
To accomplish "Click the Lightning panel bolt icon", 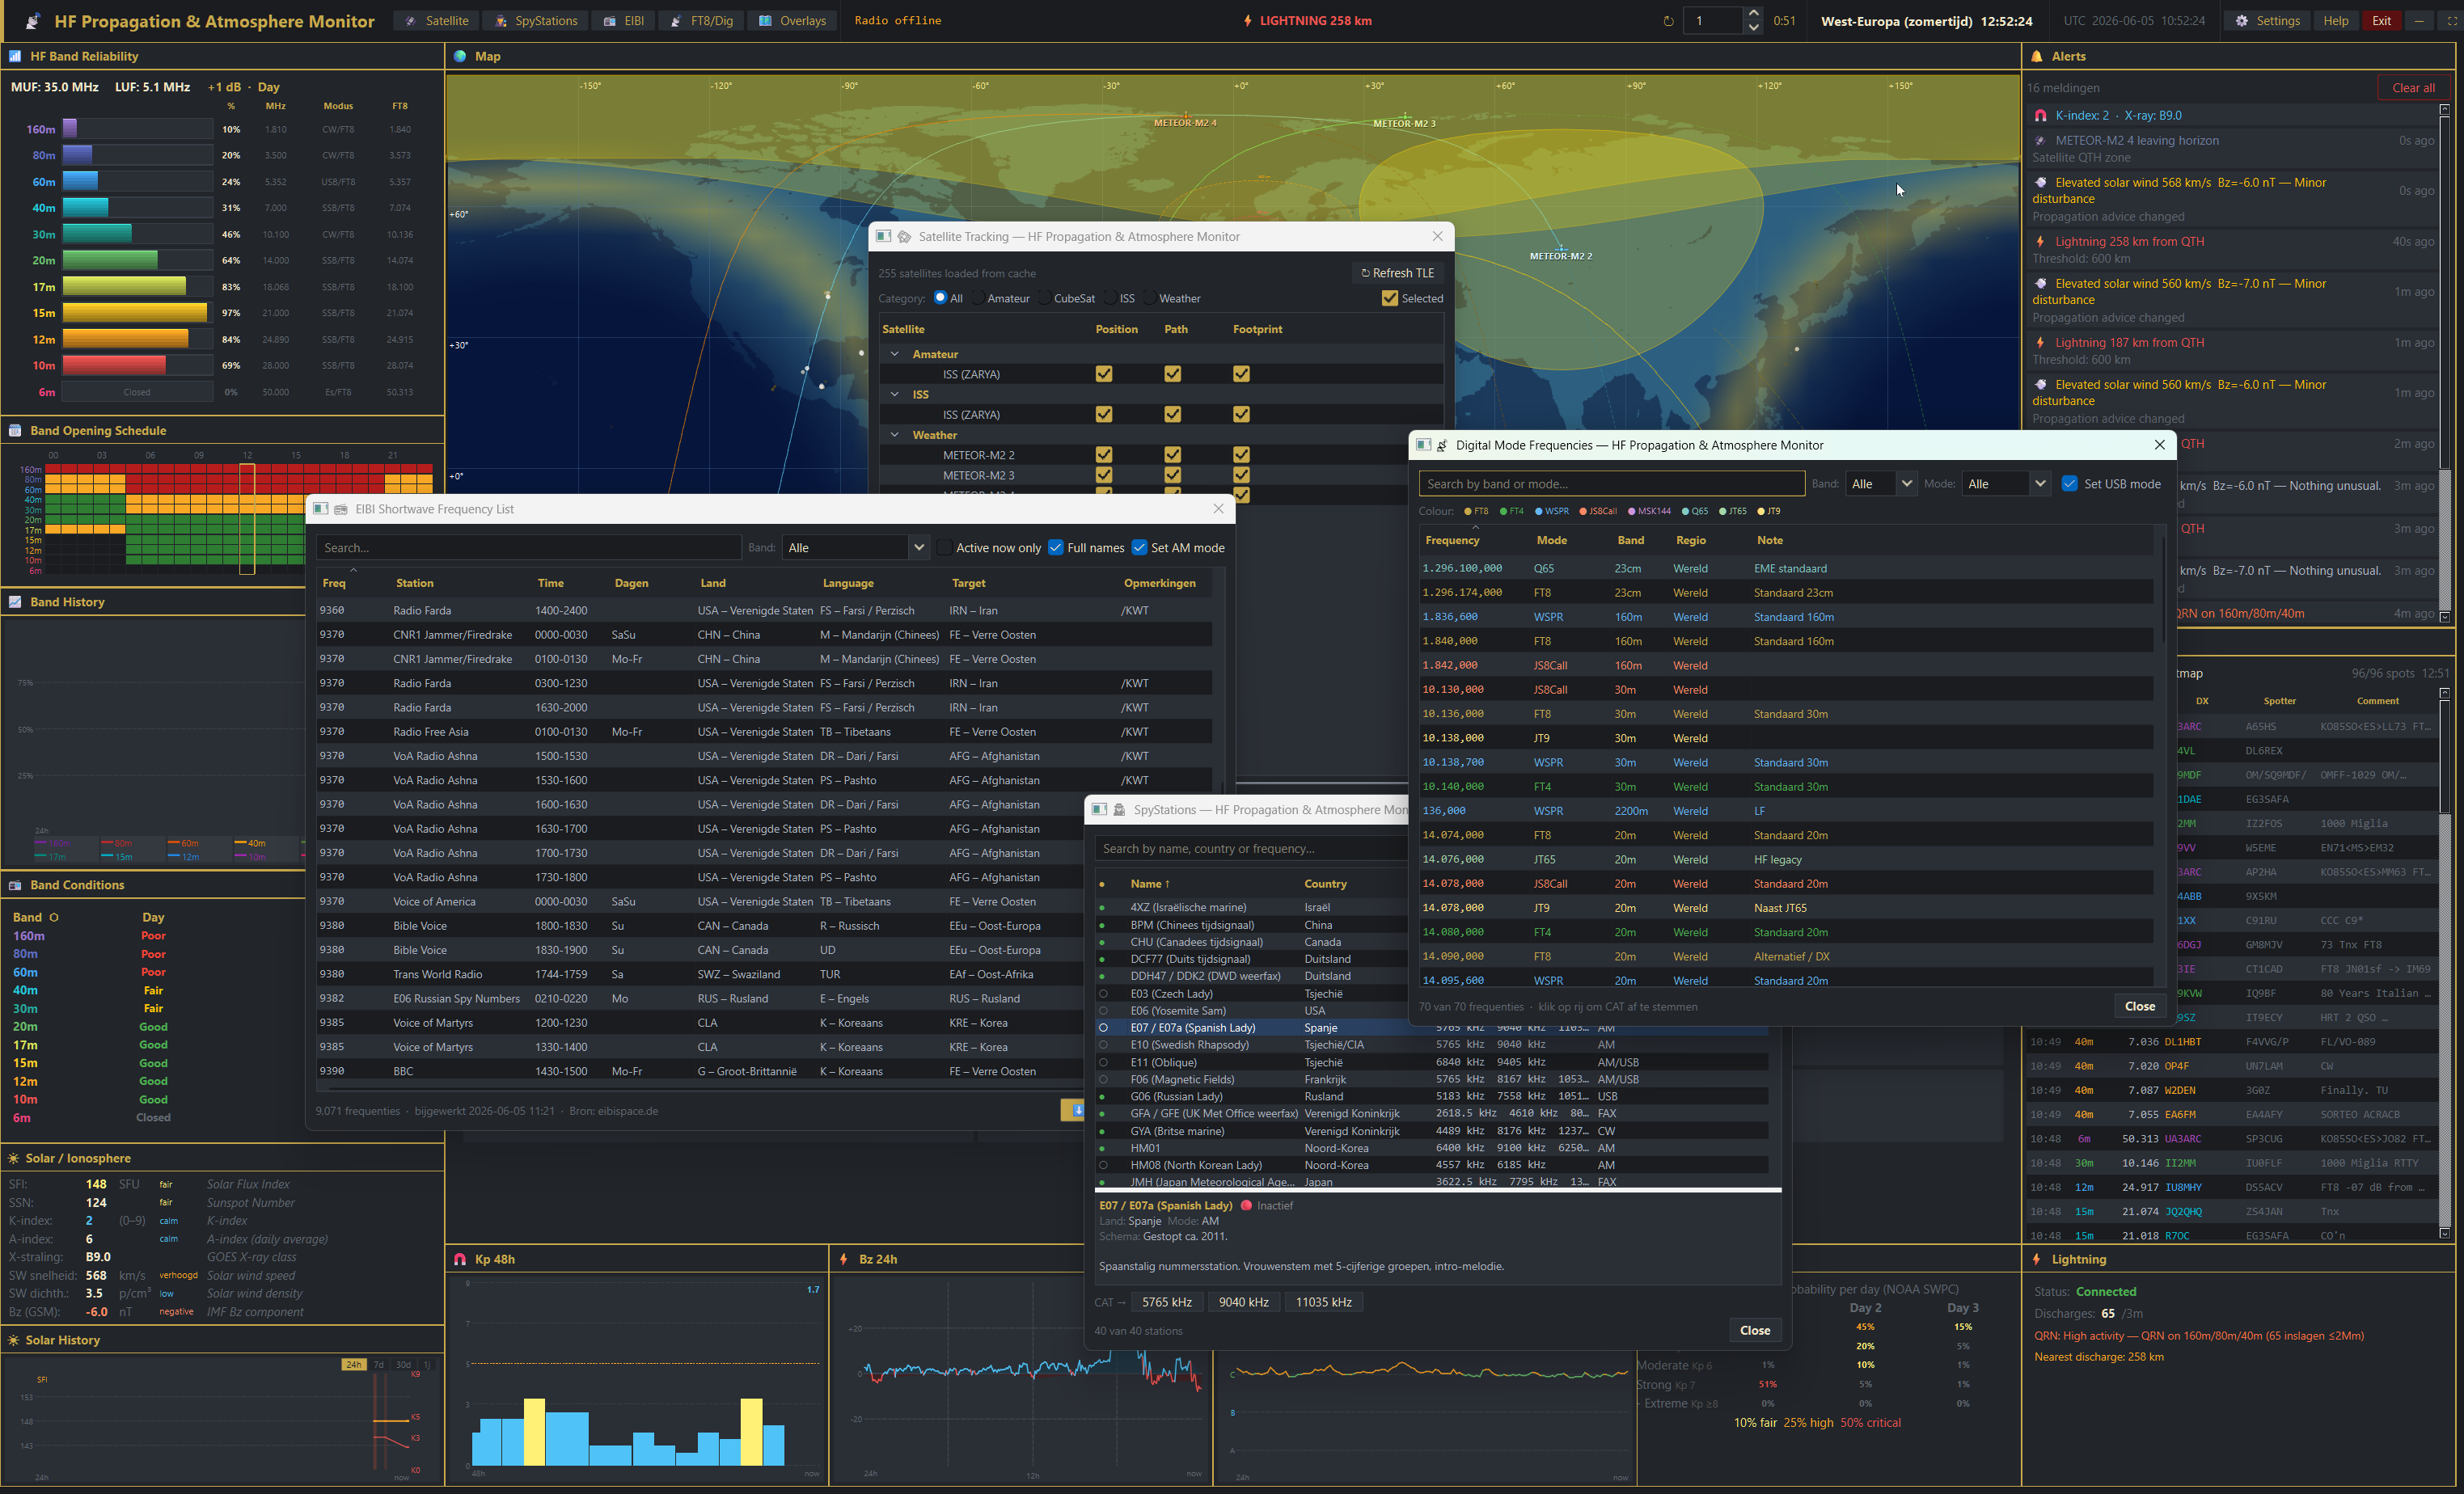I will pos(2037,1259).
